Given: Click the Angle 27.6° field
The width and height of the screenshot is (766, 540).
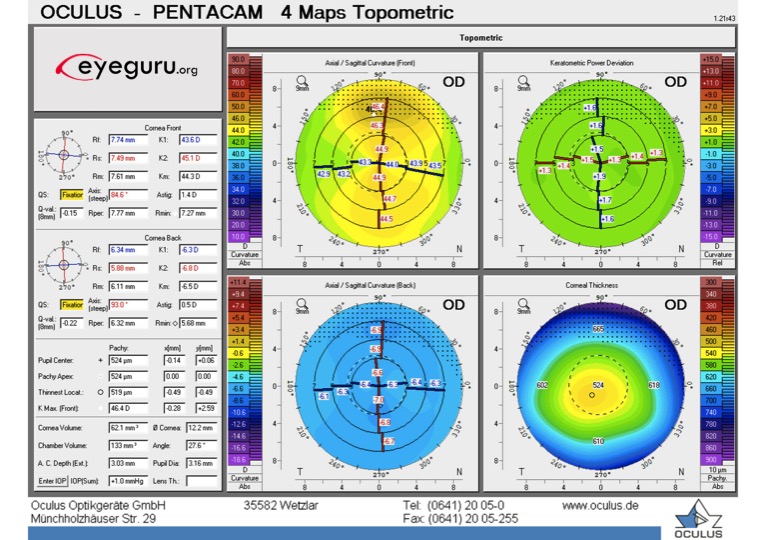Looking at the screenshot, I should pos(201,445).
